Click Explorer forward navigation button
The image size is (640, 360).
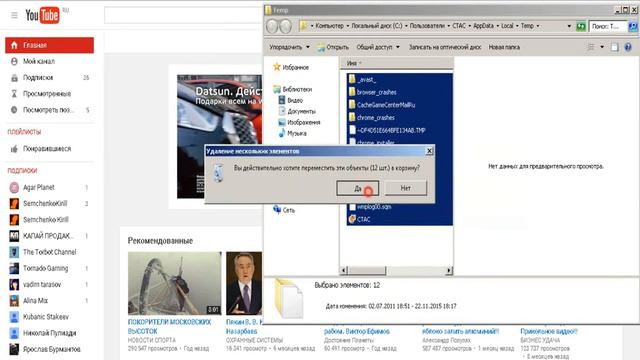286,26
